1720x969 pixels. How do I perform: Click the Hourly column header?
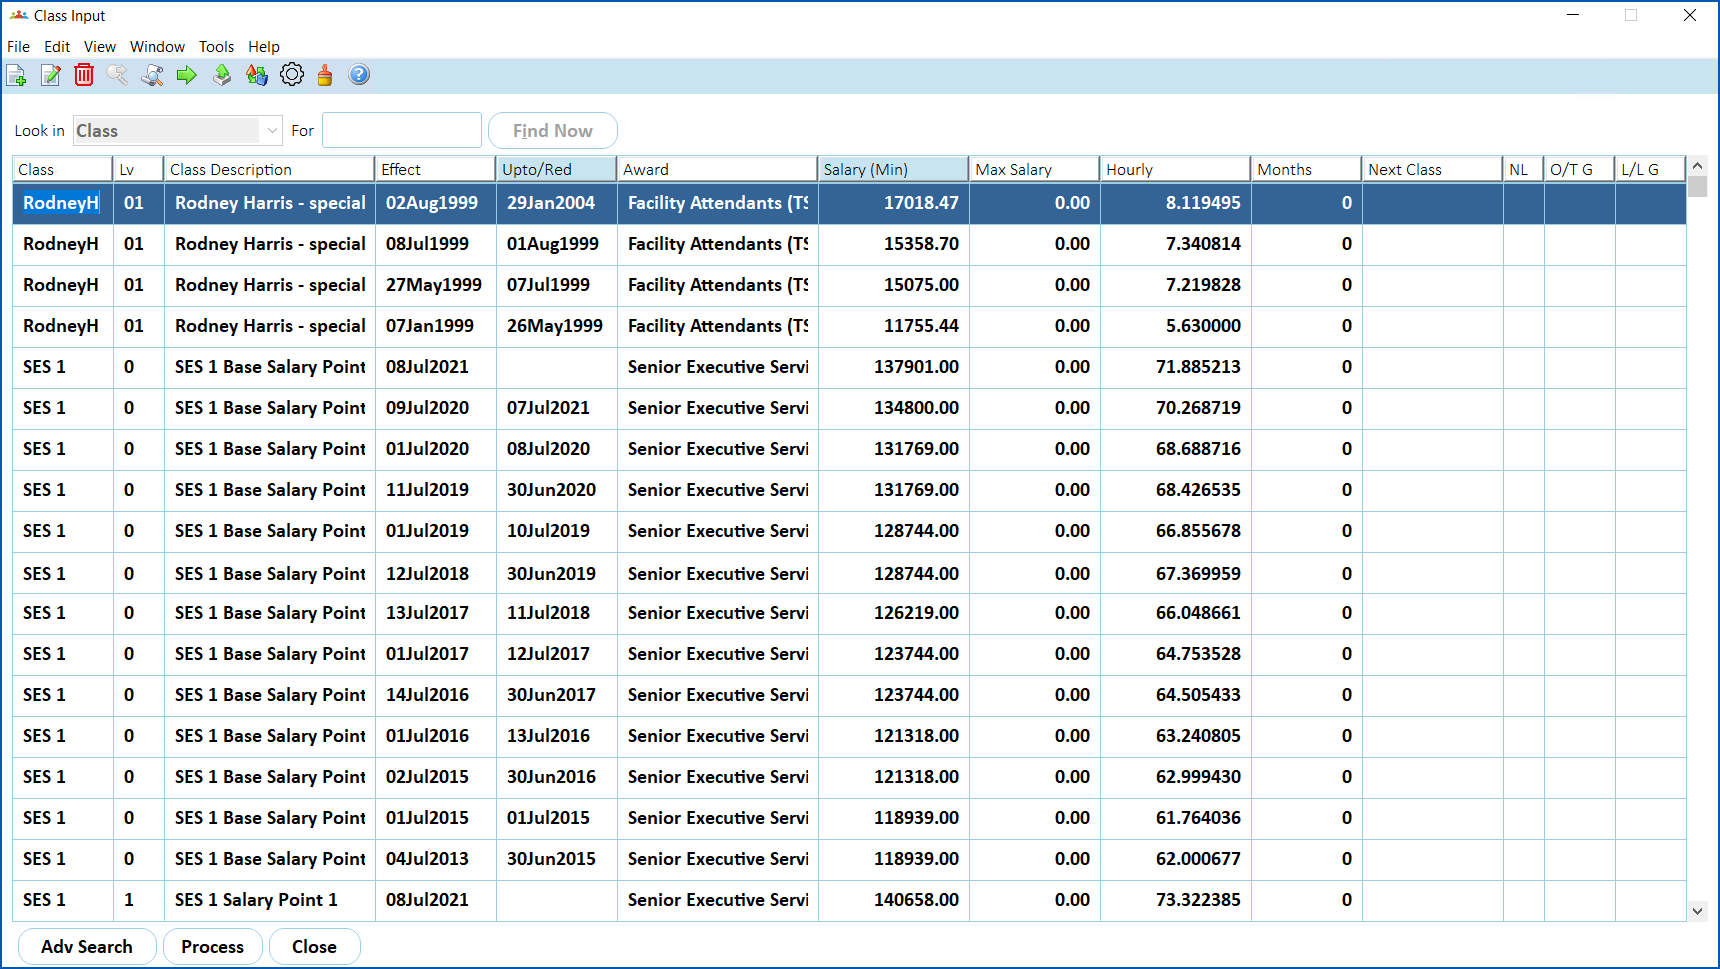(1175, 169)
